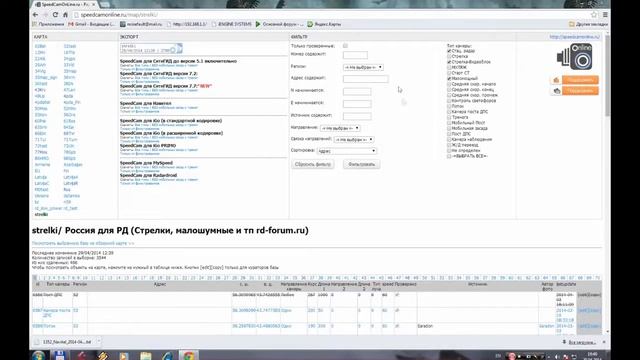
Task: Check the Контроль светофоров option
Action: [x=449, y=100]
